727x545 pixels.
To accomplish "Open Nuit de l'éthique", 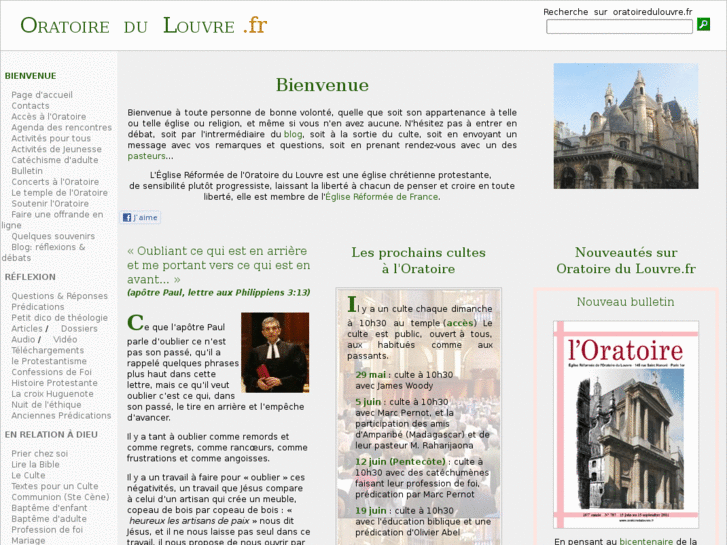I will [x=46, y=405].
